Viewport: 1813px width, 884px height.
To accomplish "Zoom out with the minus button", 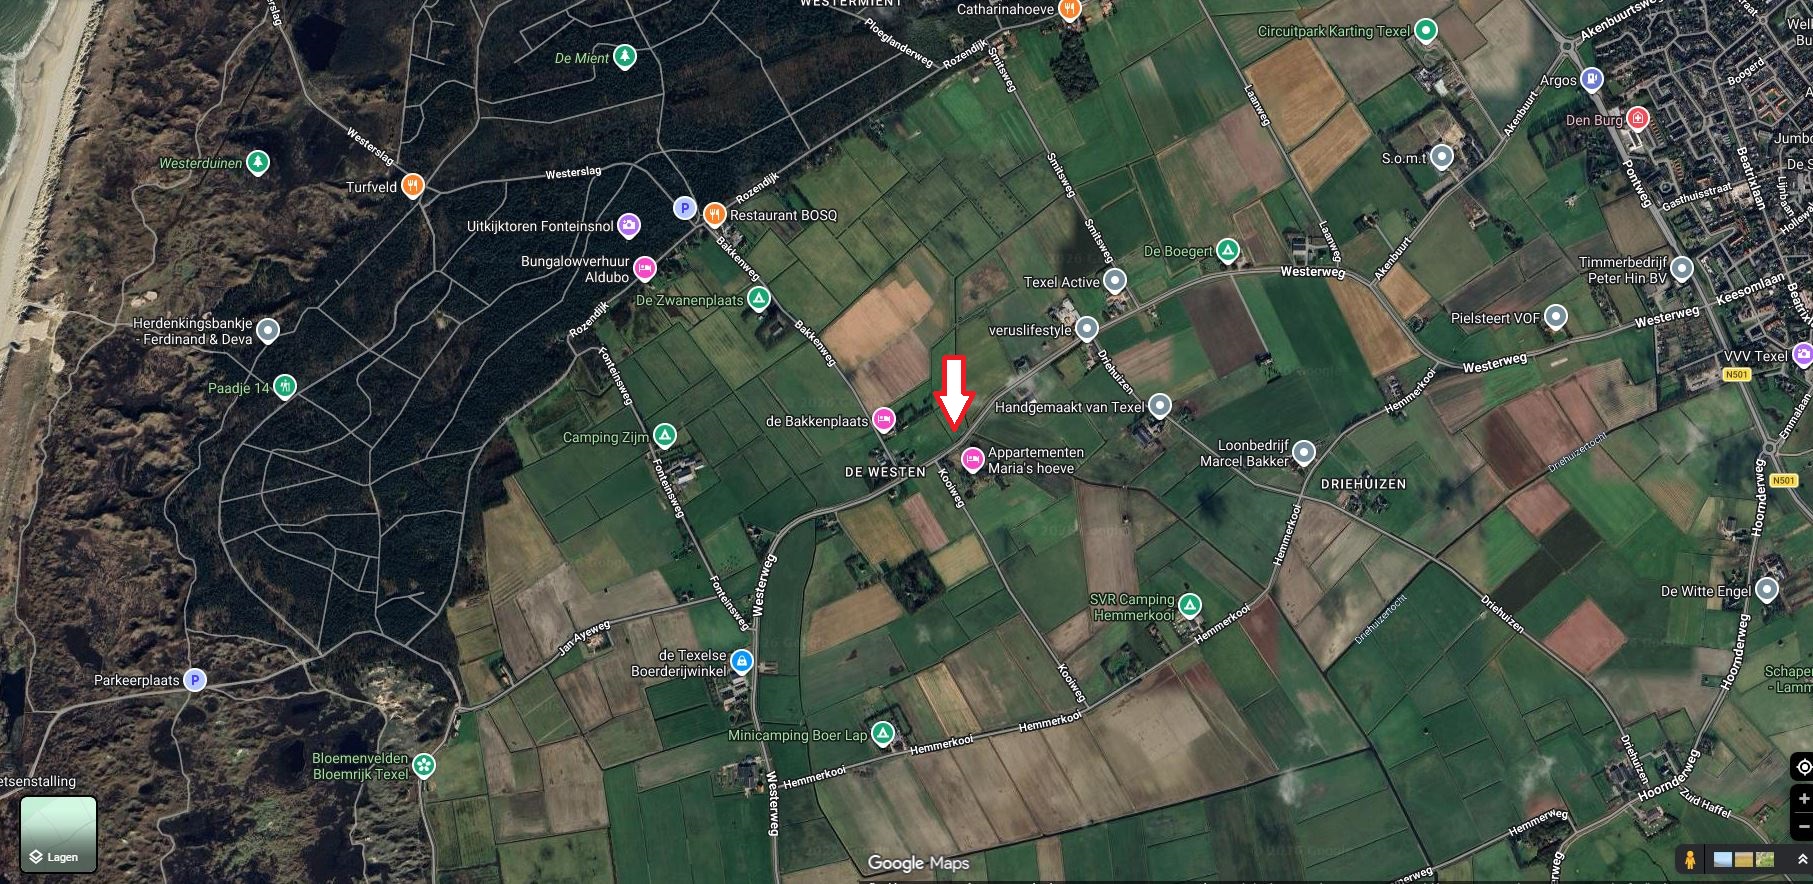I will (1803, 827).
